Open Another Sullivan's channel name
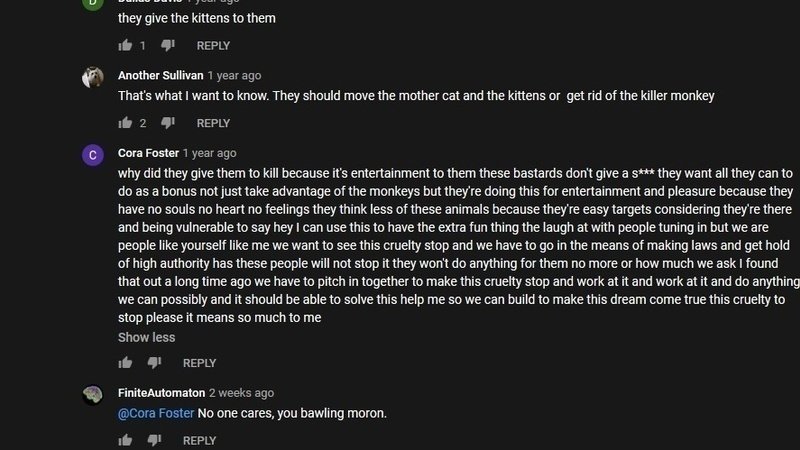This screenshot has width=800, height=450. click(x=162, y=75)
